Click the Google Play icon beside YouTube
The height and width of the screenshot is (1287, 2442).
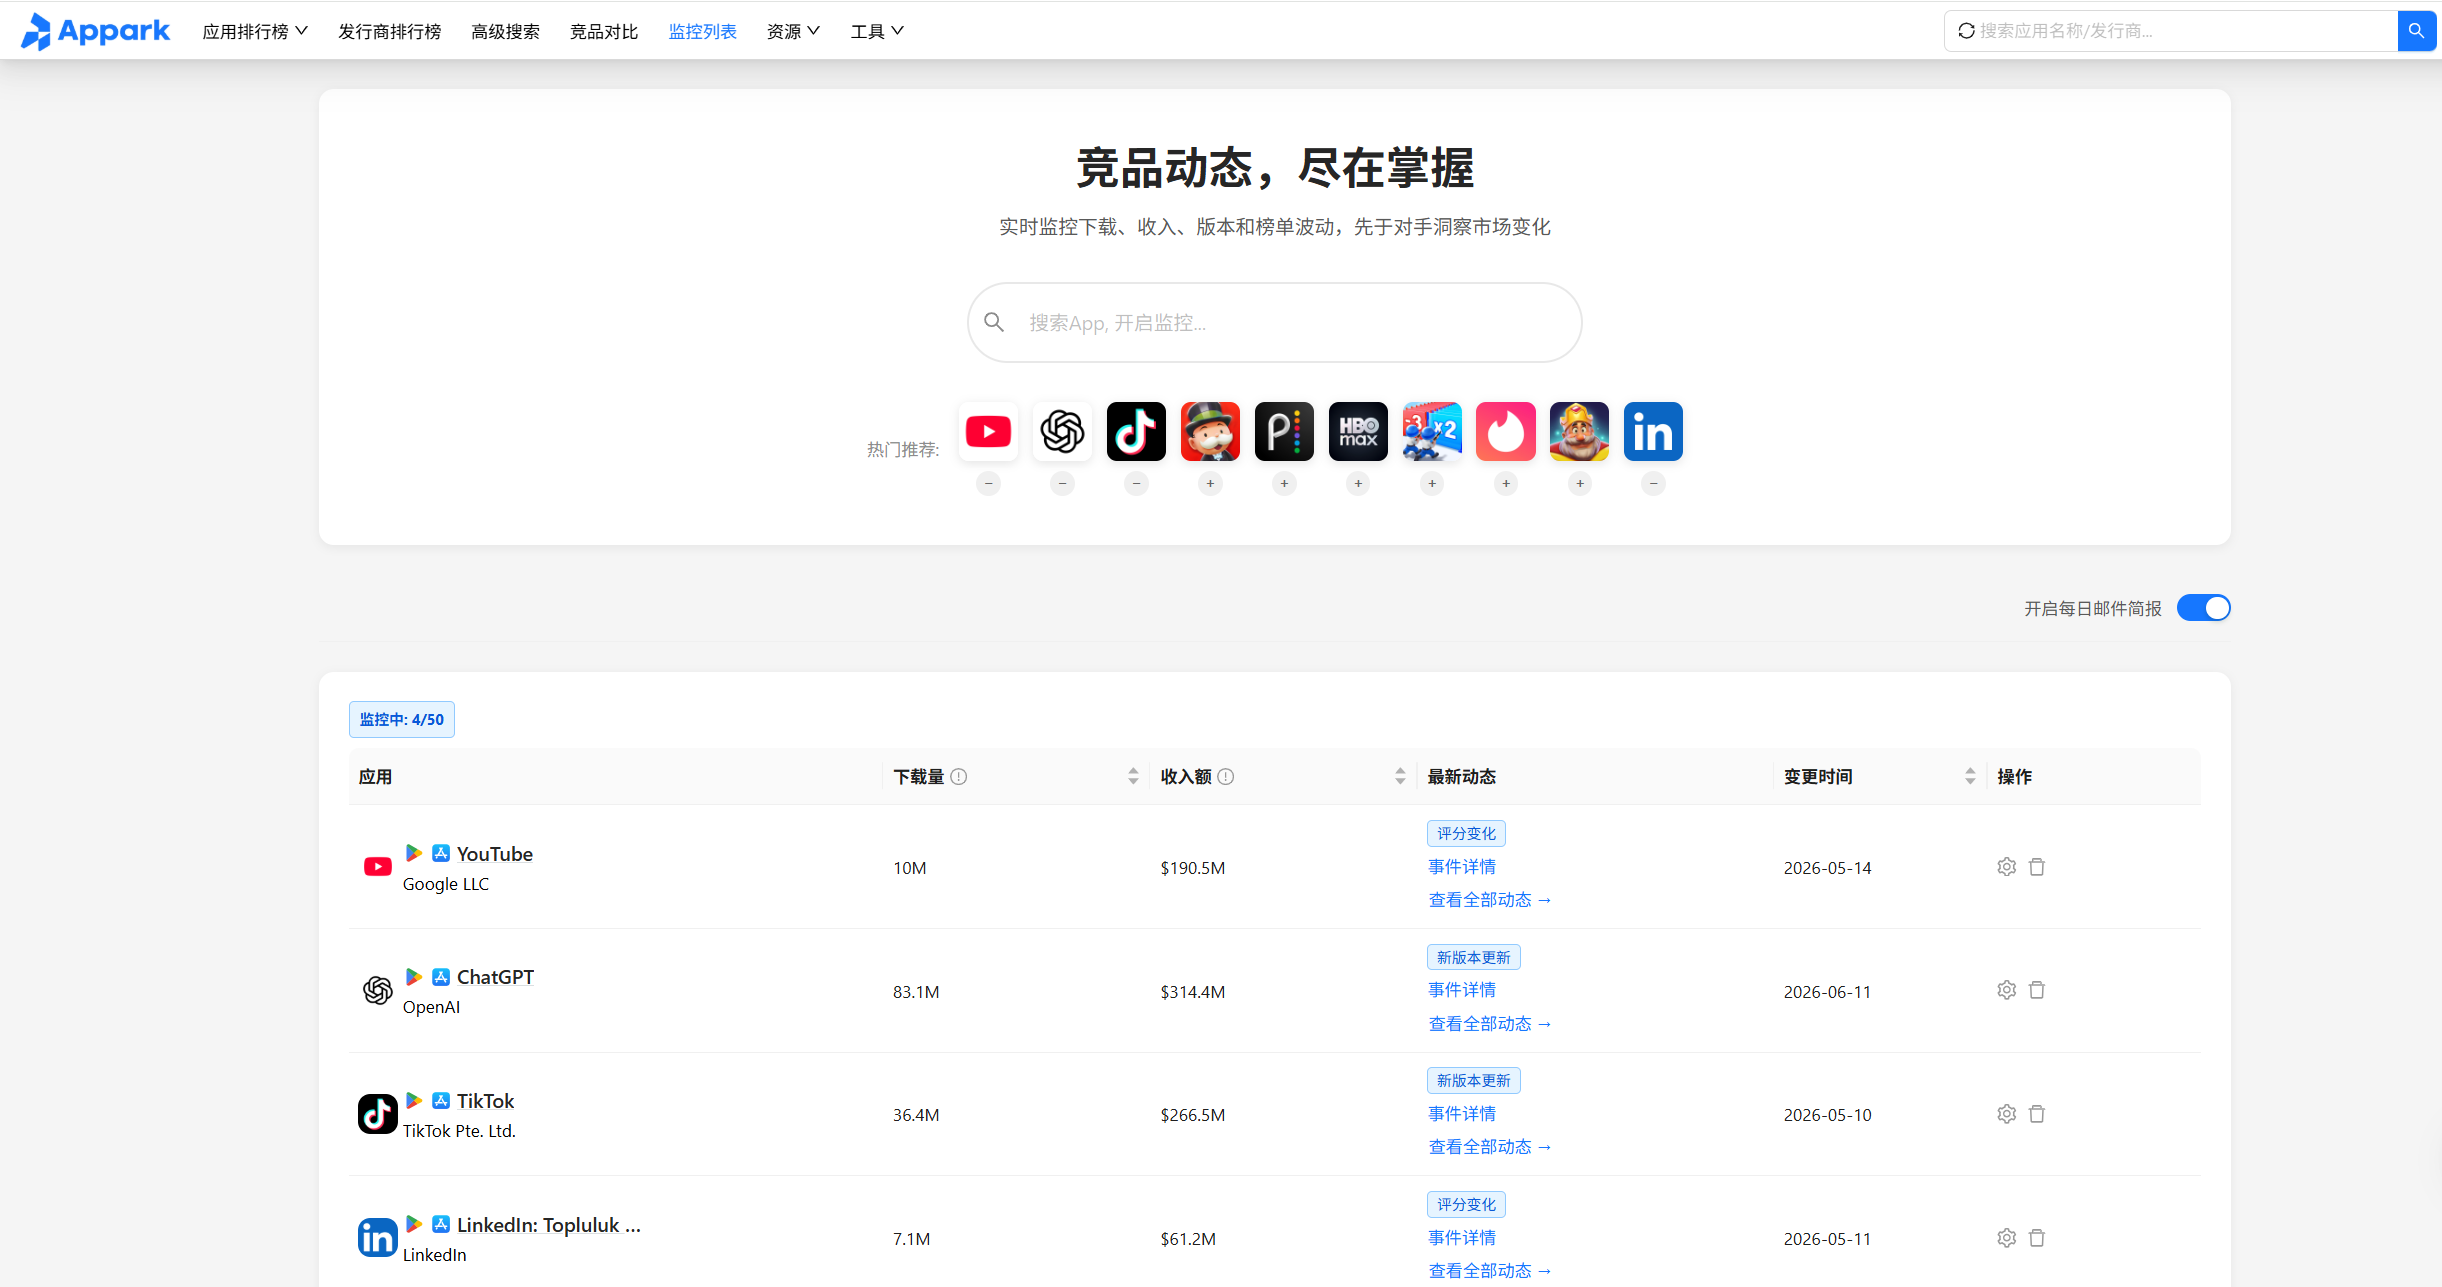pyautogui.click(x=413, y=853)
